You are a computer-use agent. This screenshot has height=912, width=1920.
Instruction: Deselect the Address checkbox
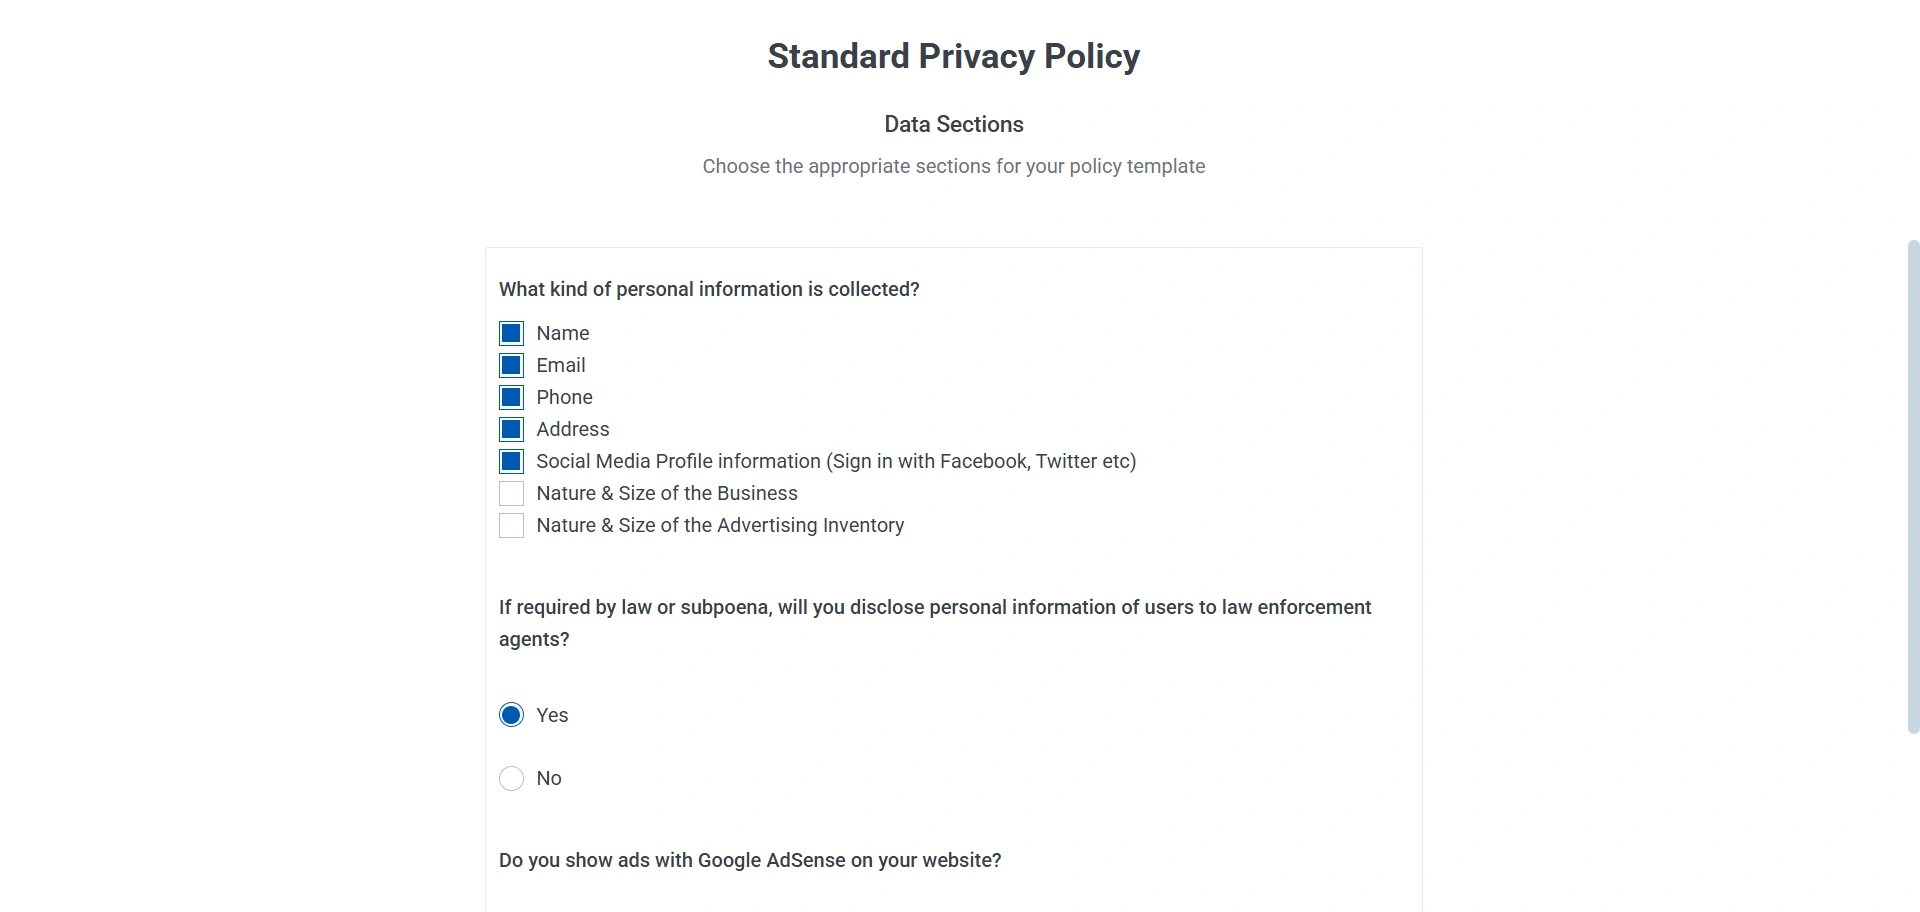[x=511, y=429]
